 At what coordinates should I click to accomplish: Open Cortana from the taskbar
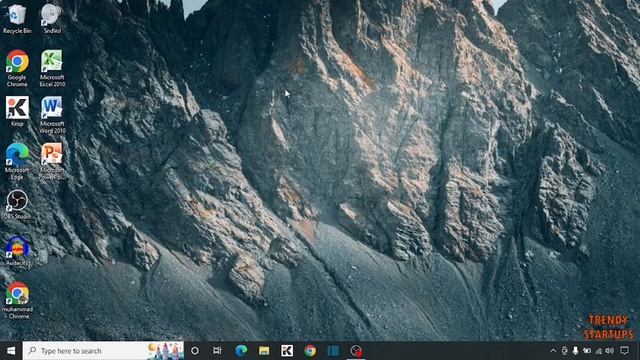coord(195,351)
